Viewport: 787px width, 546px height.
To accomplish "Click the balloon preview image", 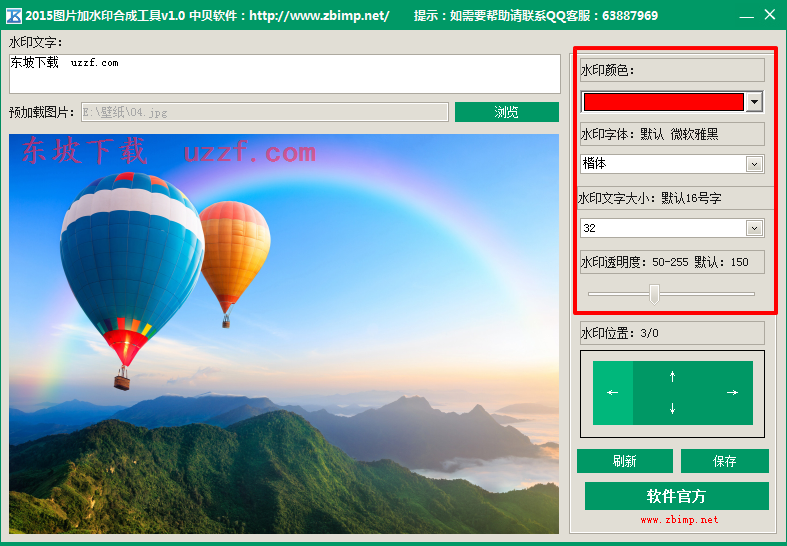I will [284, 334].
